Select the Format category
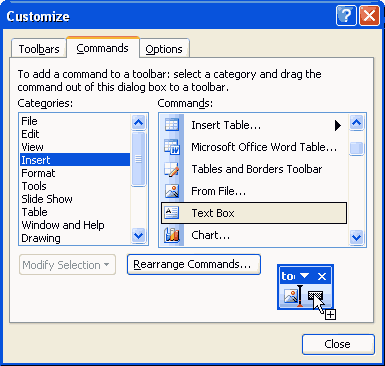 tap(75, 173)
